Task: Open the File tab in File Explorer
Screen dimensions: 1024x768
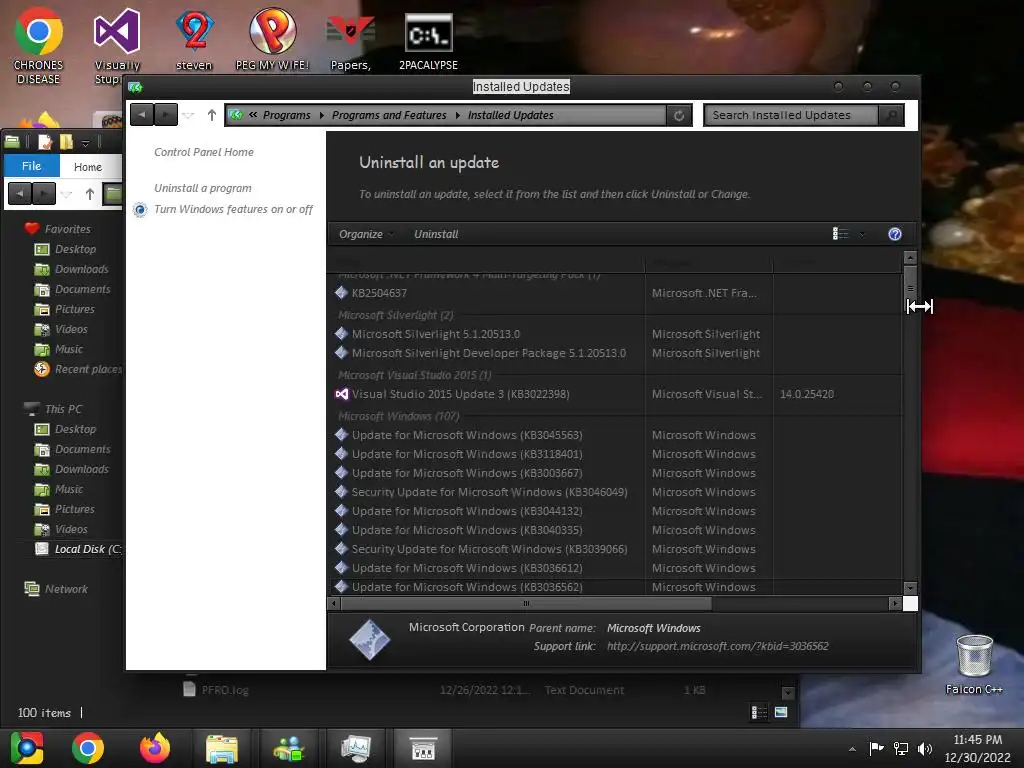Action: tap(31, 166)
